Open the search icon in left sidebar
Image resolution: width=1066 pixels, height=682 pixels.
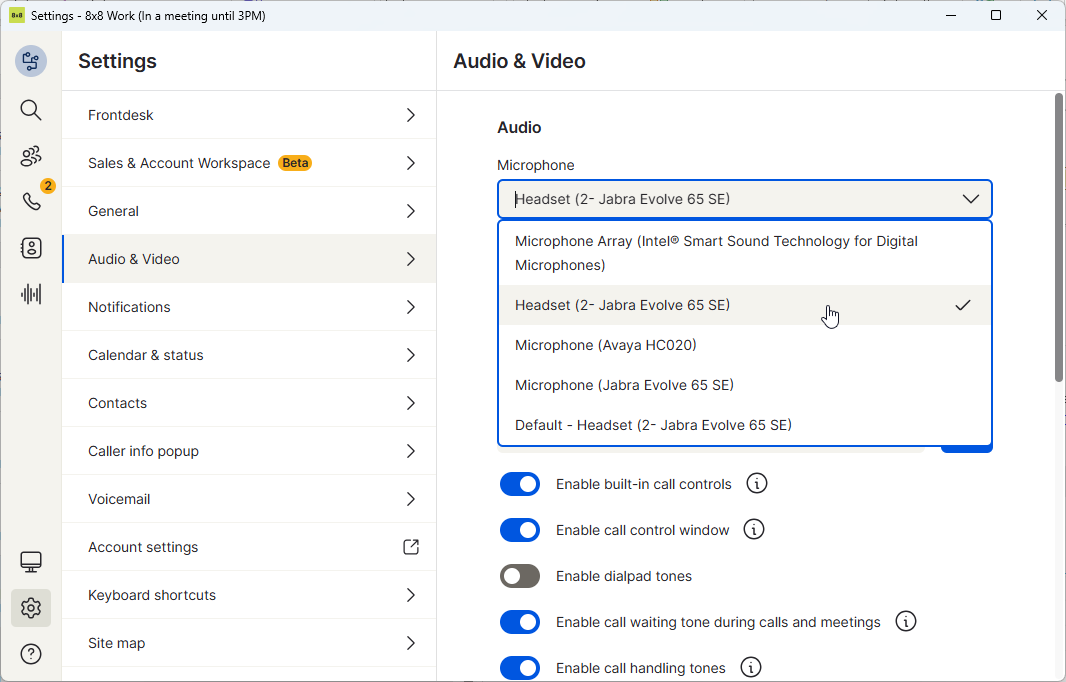[x=31, y=109]
